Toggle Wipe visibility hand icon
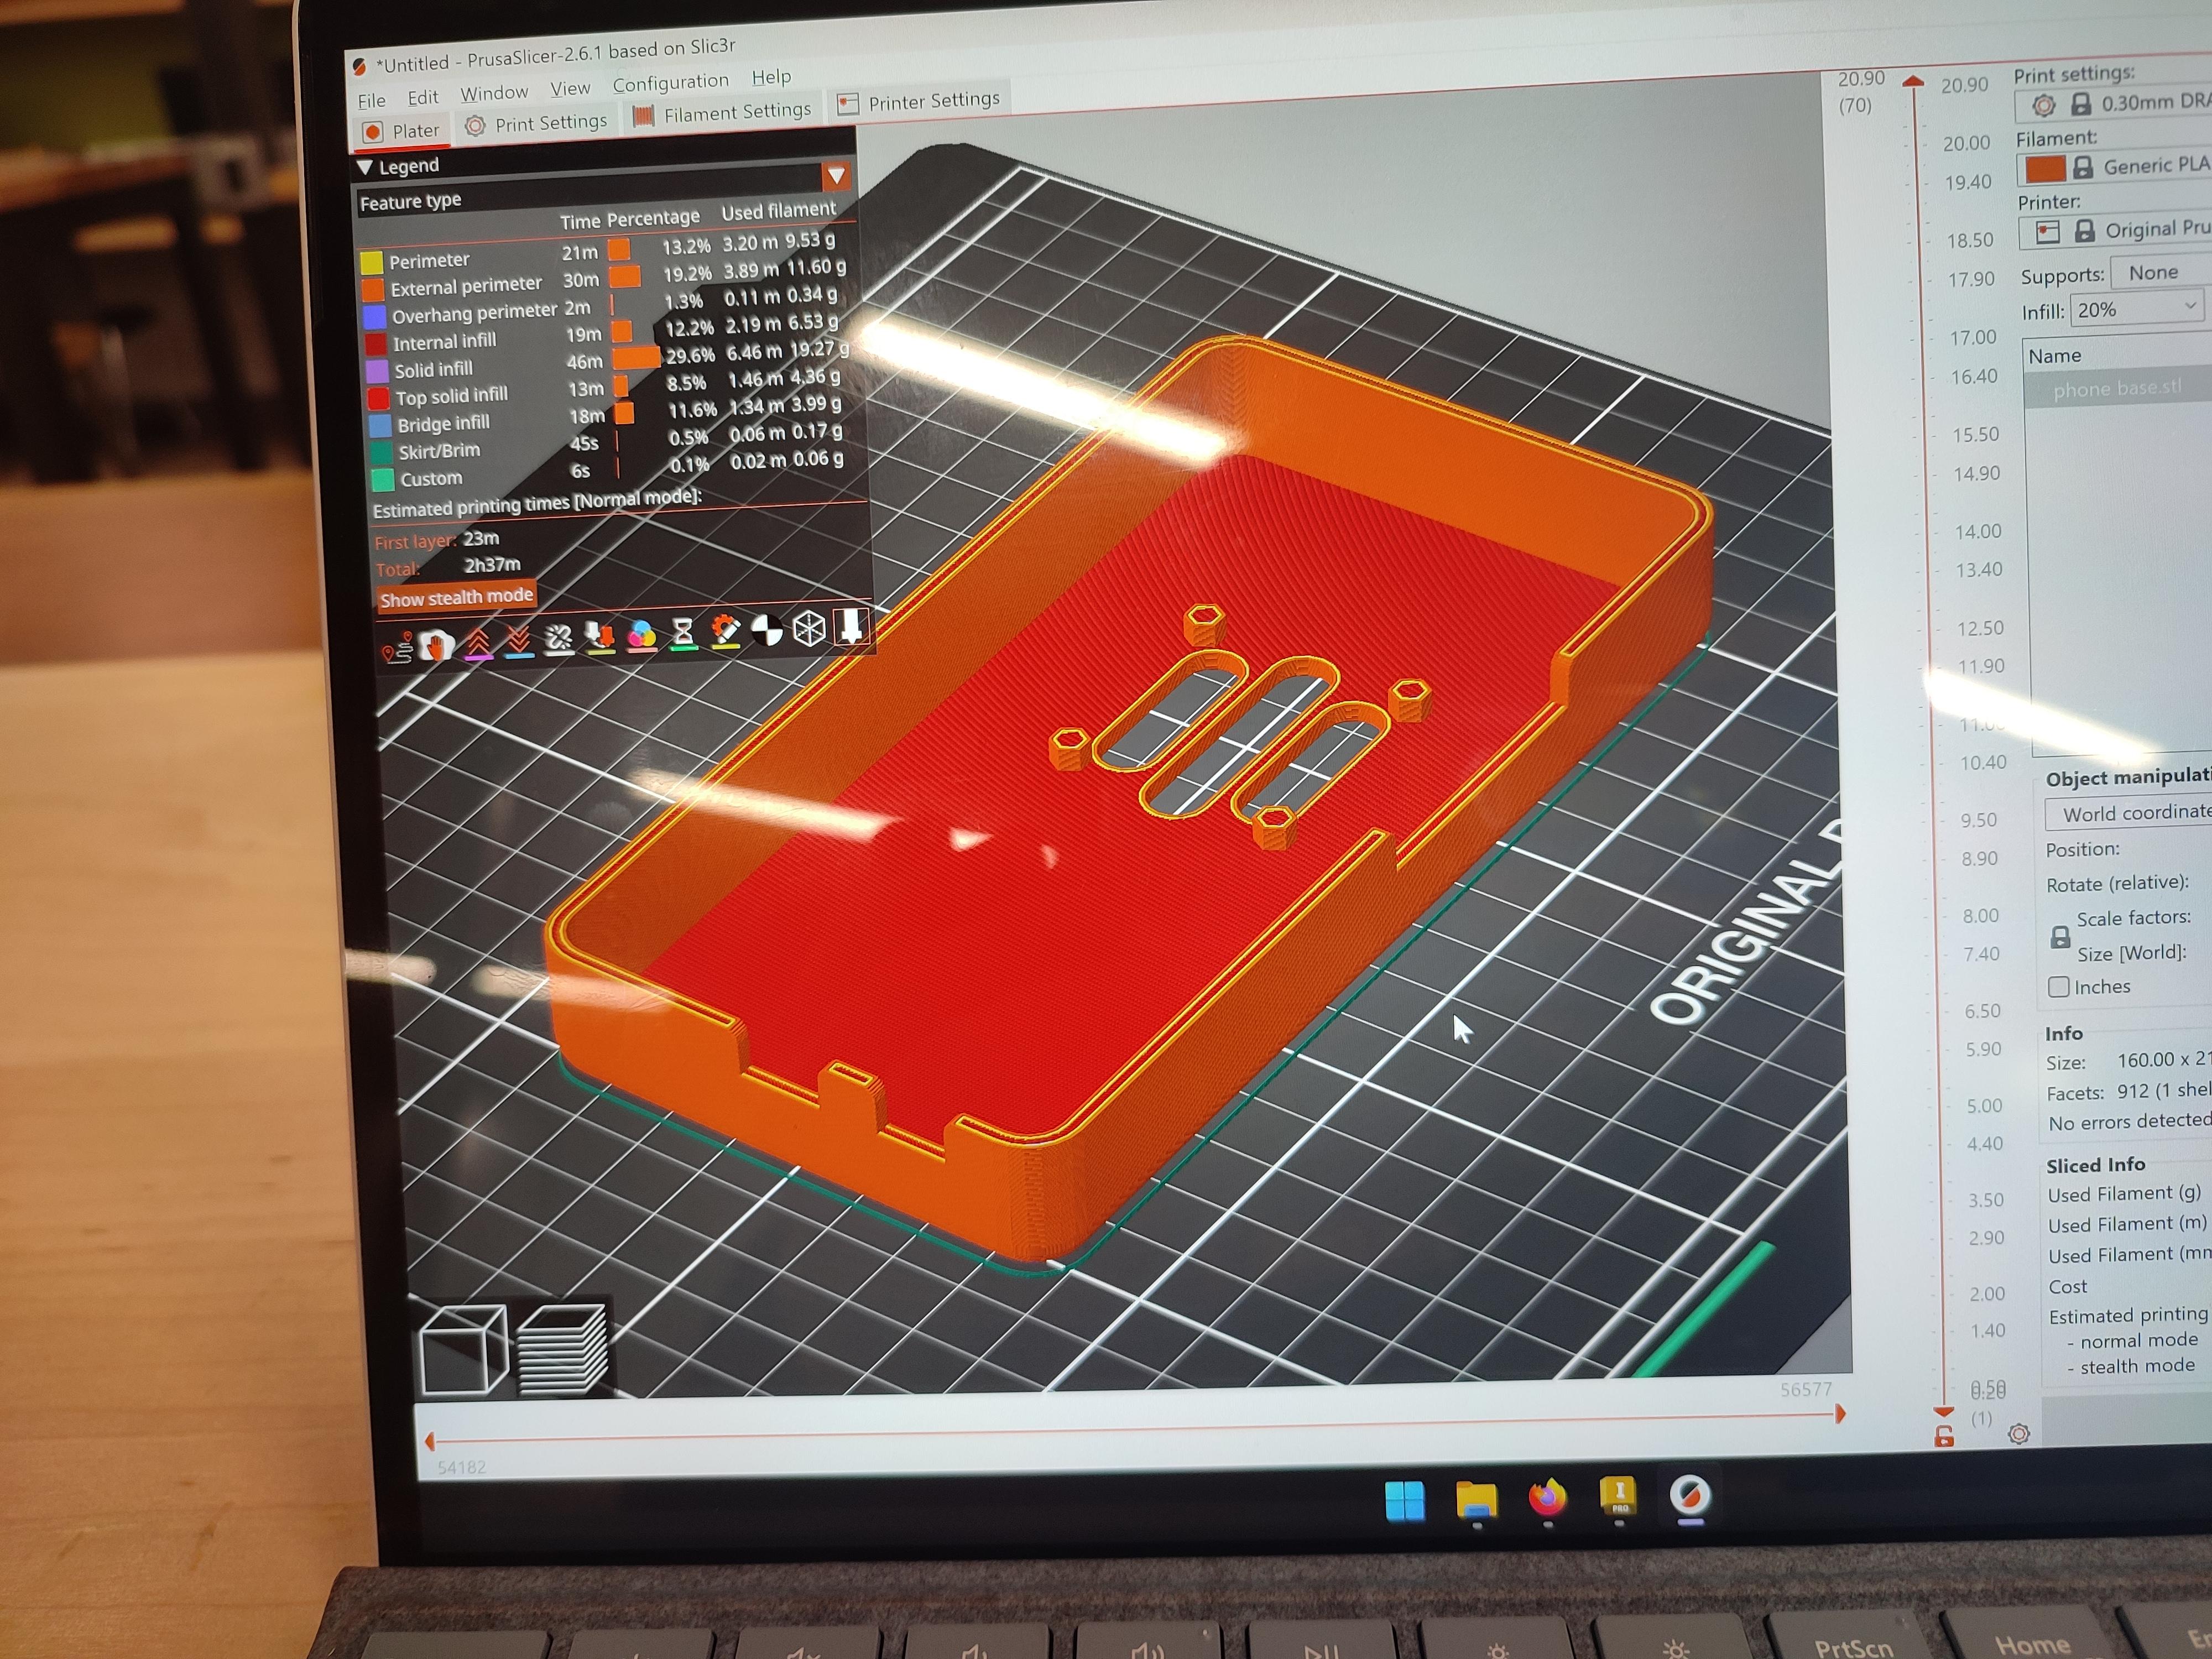This screenshot has width=2212, height=1659. coord(437,646)
